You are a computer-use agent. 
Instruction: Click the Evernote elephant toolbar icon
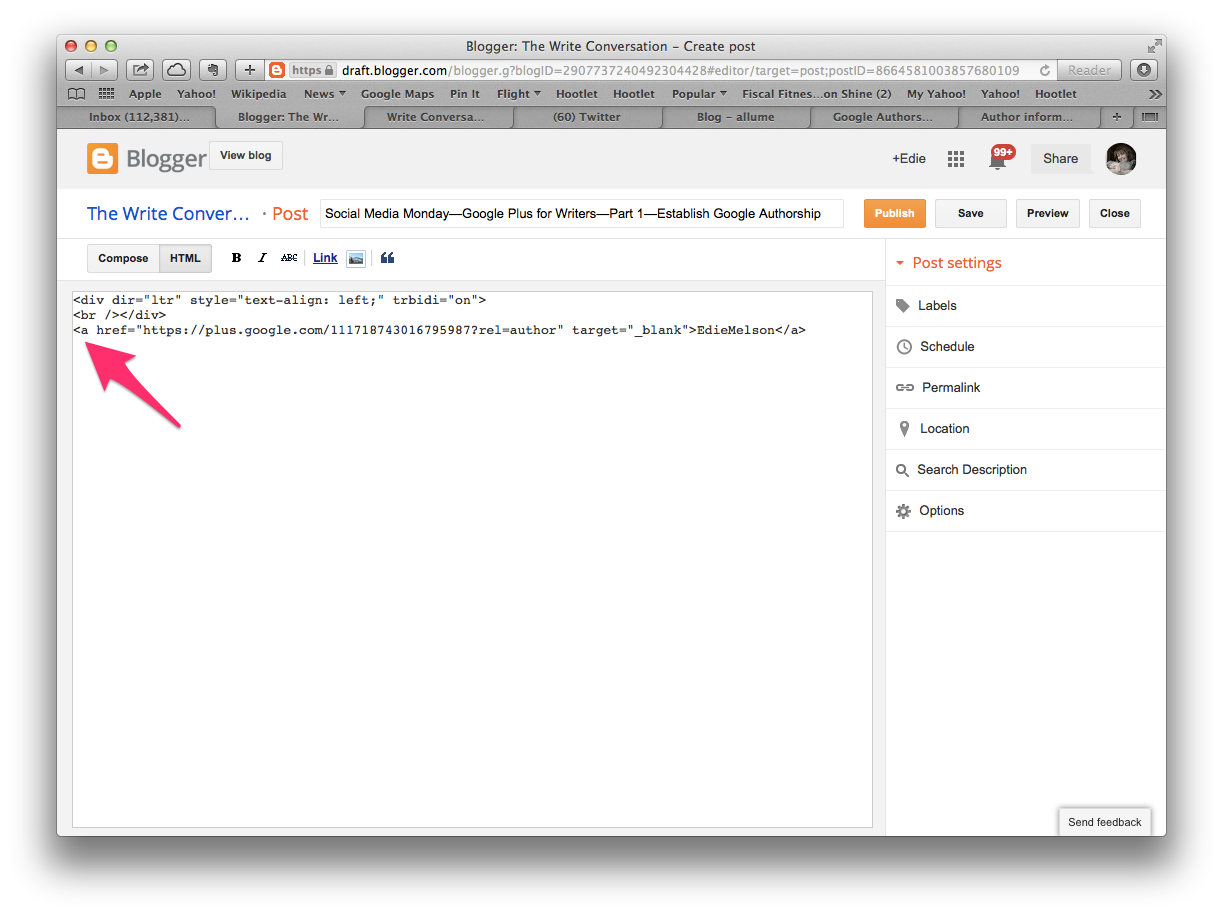[x=212, y=70]
